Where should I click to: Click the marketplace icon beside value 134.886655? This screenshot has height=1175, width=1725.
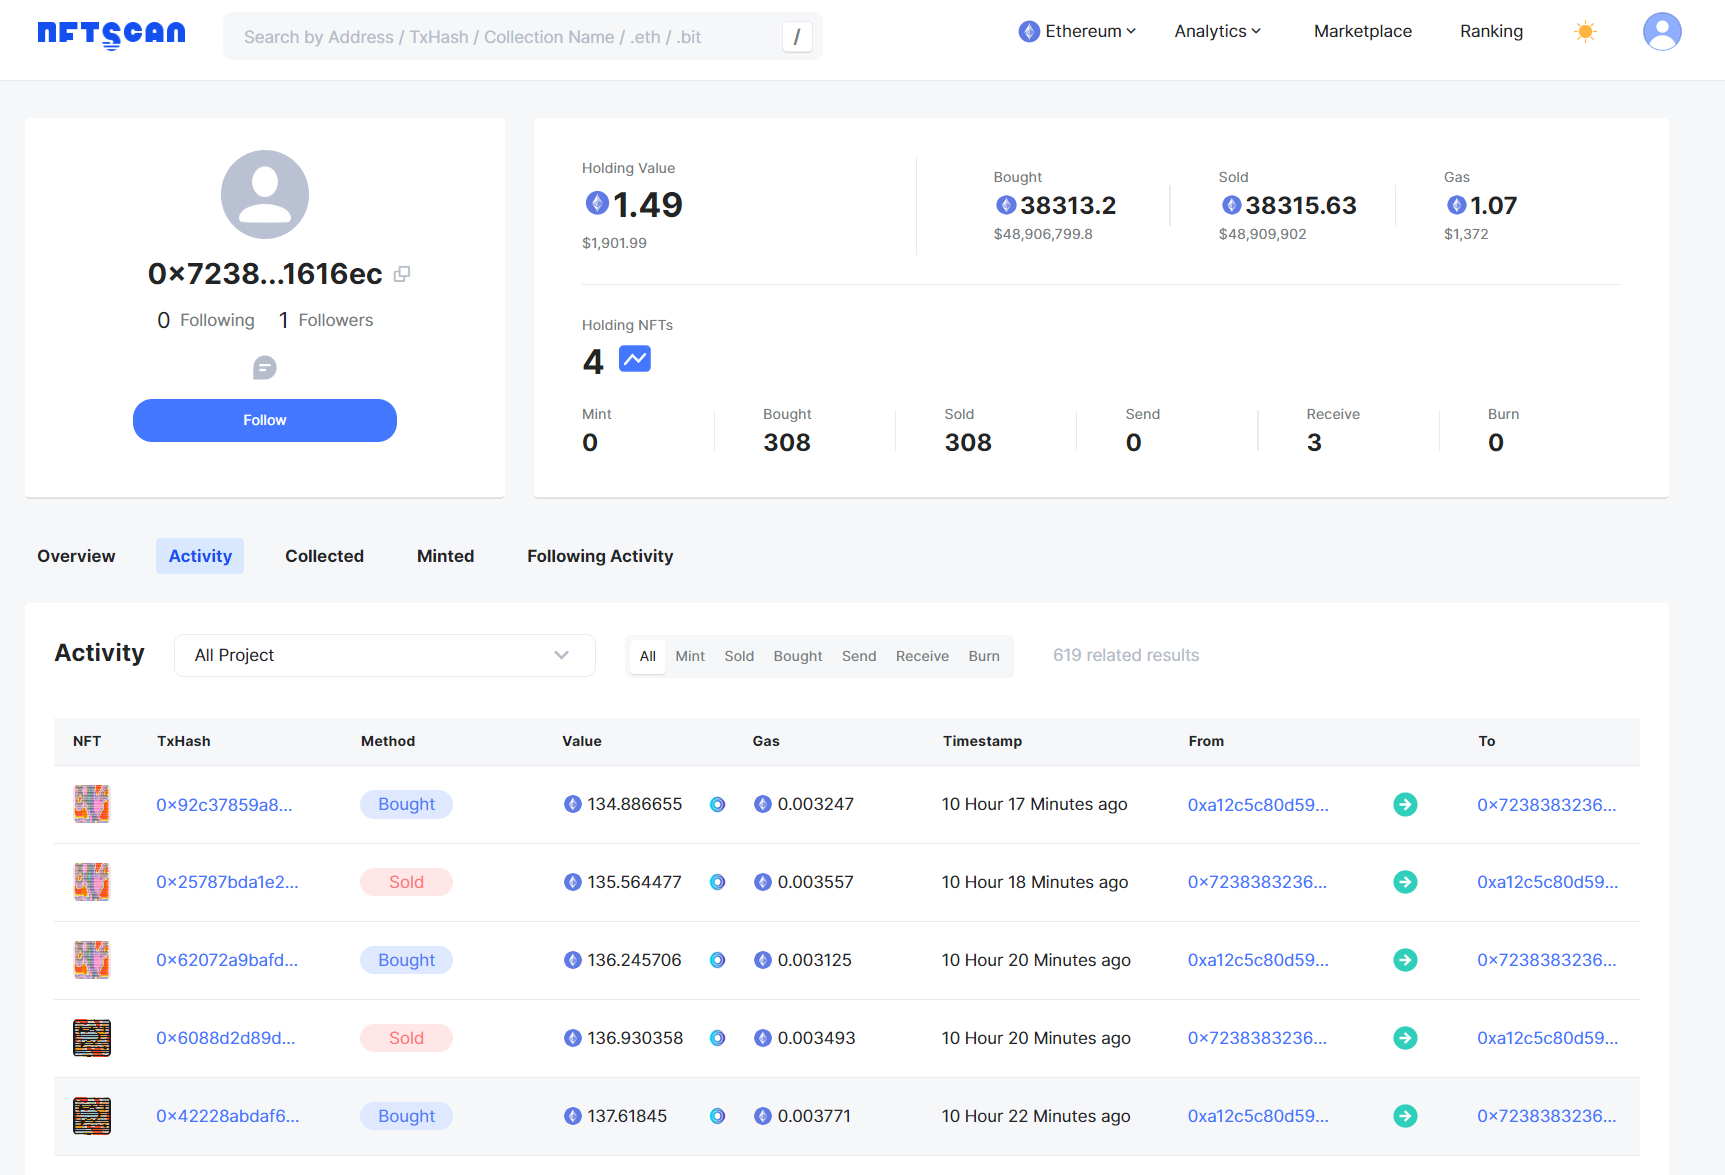pyautogui.click(x=717, y=804)
